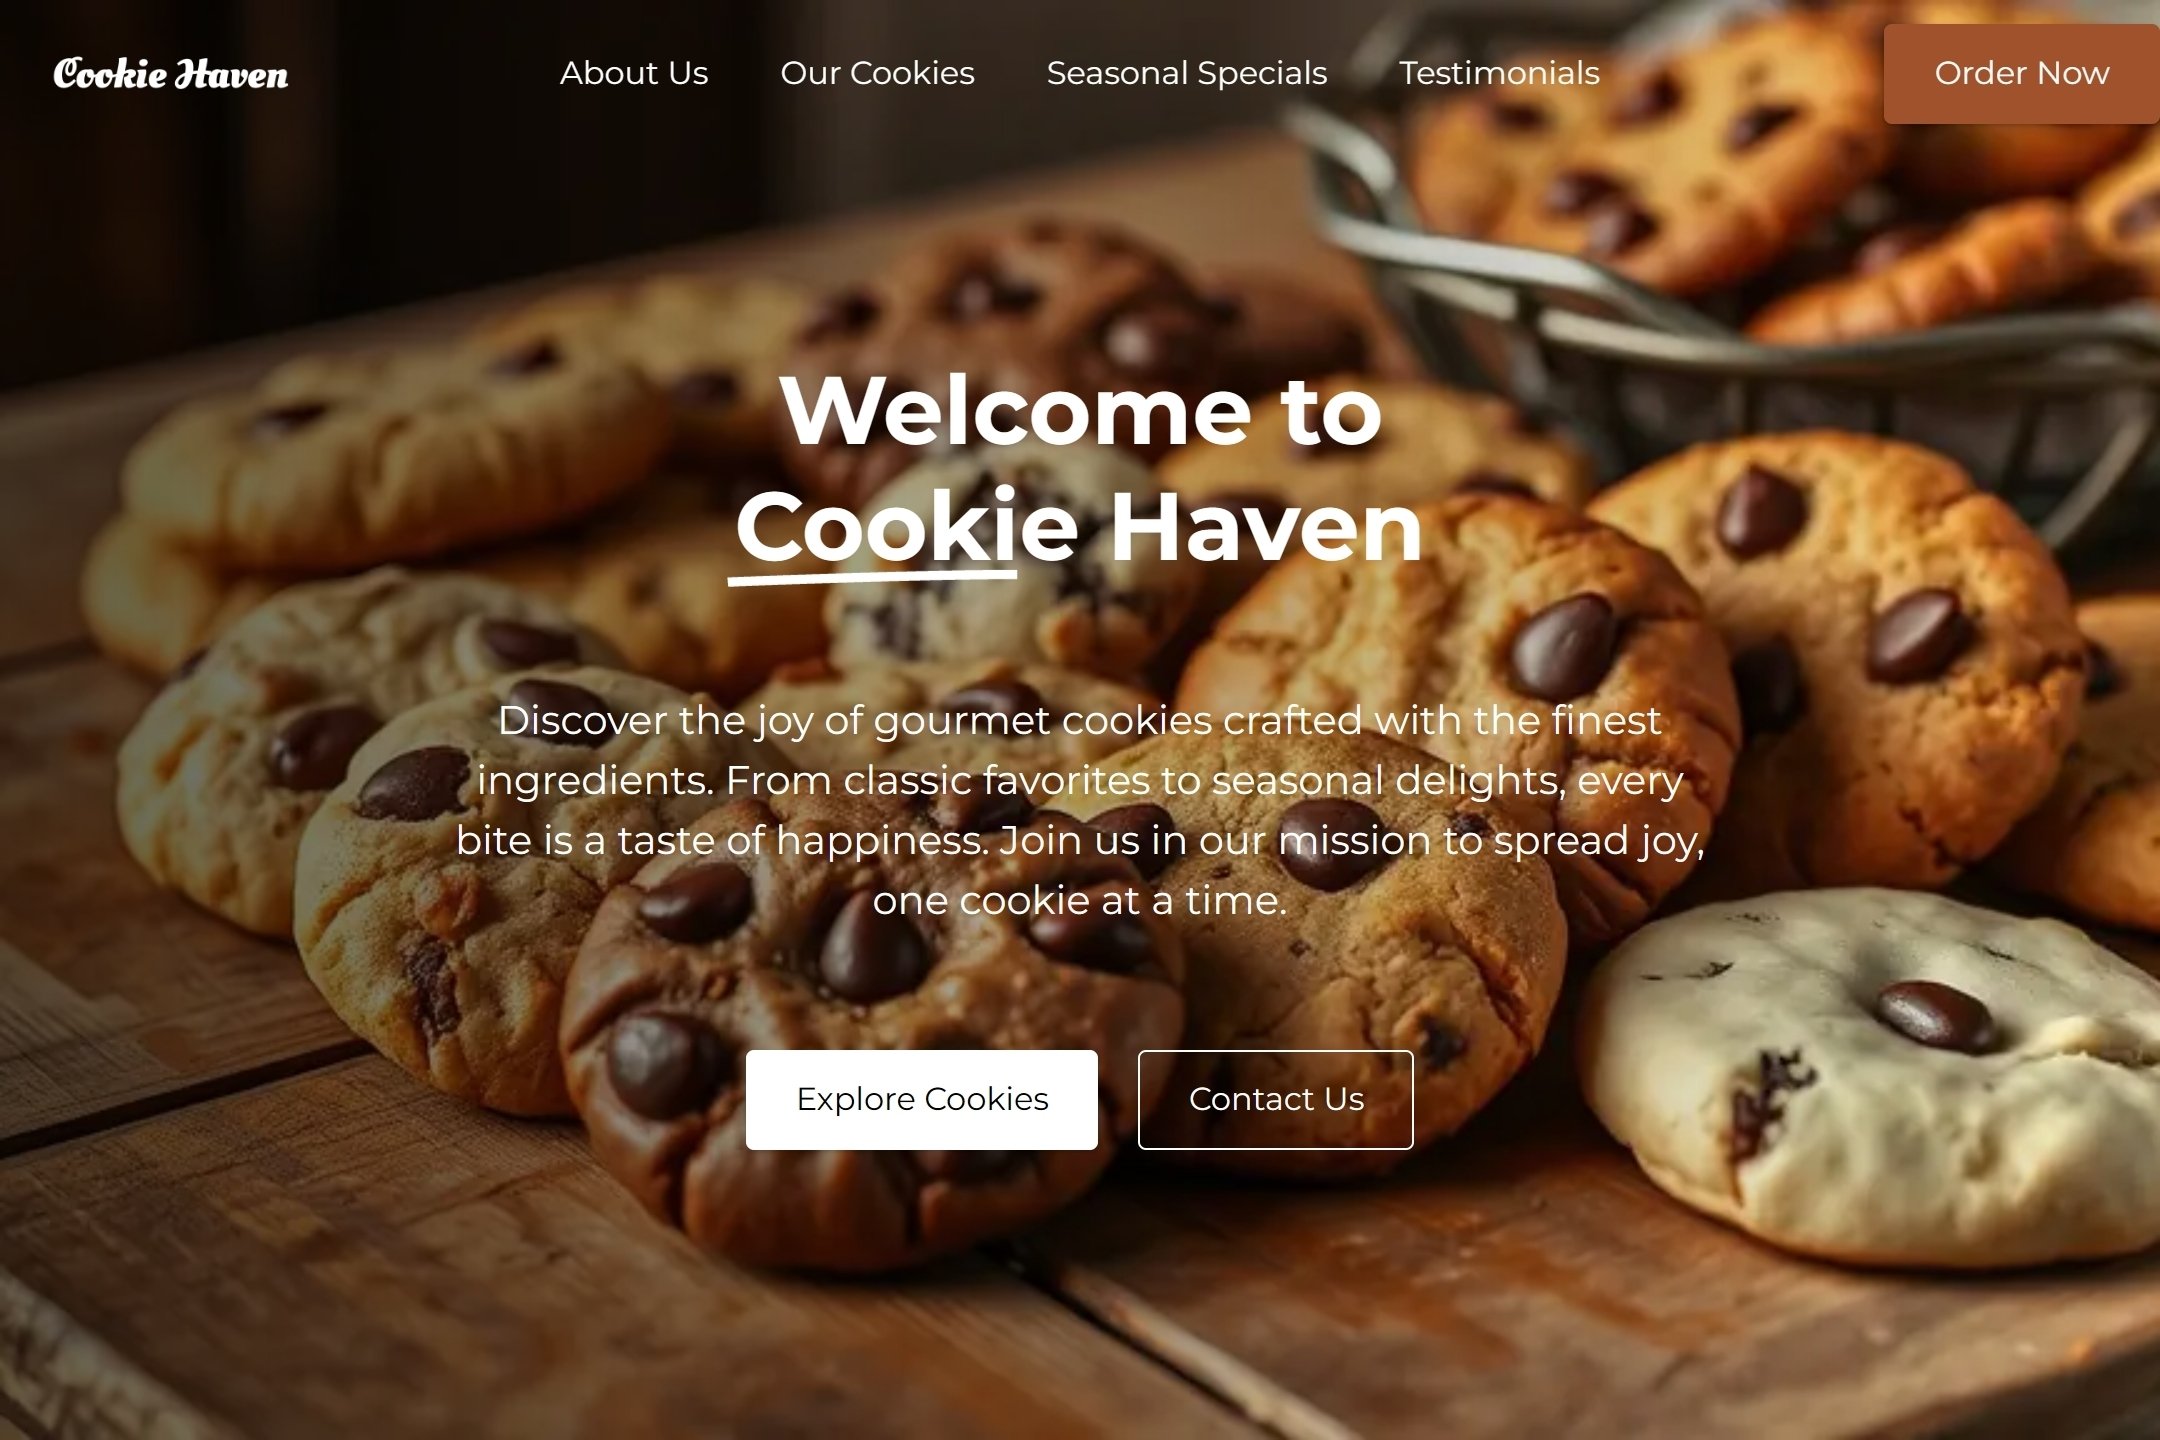Go to Our Cookies section

(877, 73)
